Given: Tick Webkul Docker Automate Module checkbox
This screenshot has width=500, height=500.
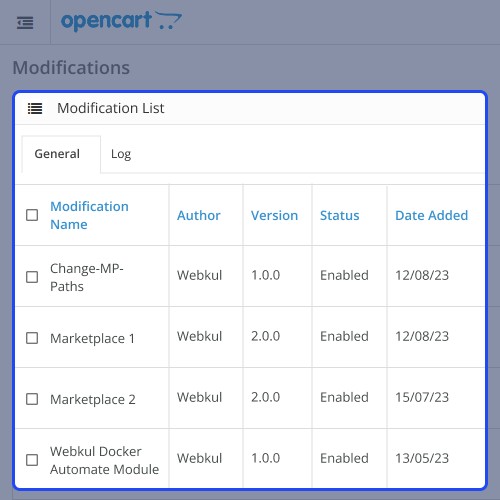Looking at the screenshot, I should point(32,460).
